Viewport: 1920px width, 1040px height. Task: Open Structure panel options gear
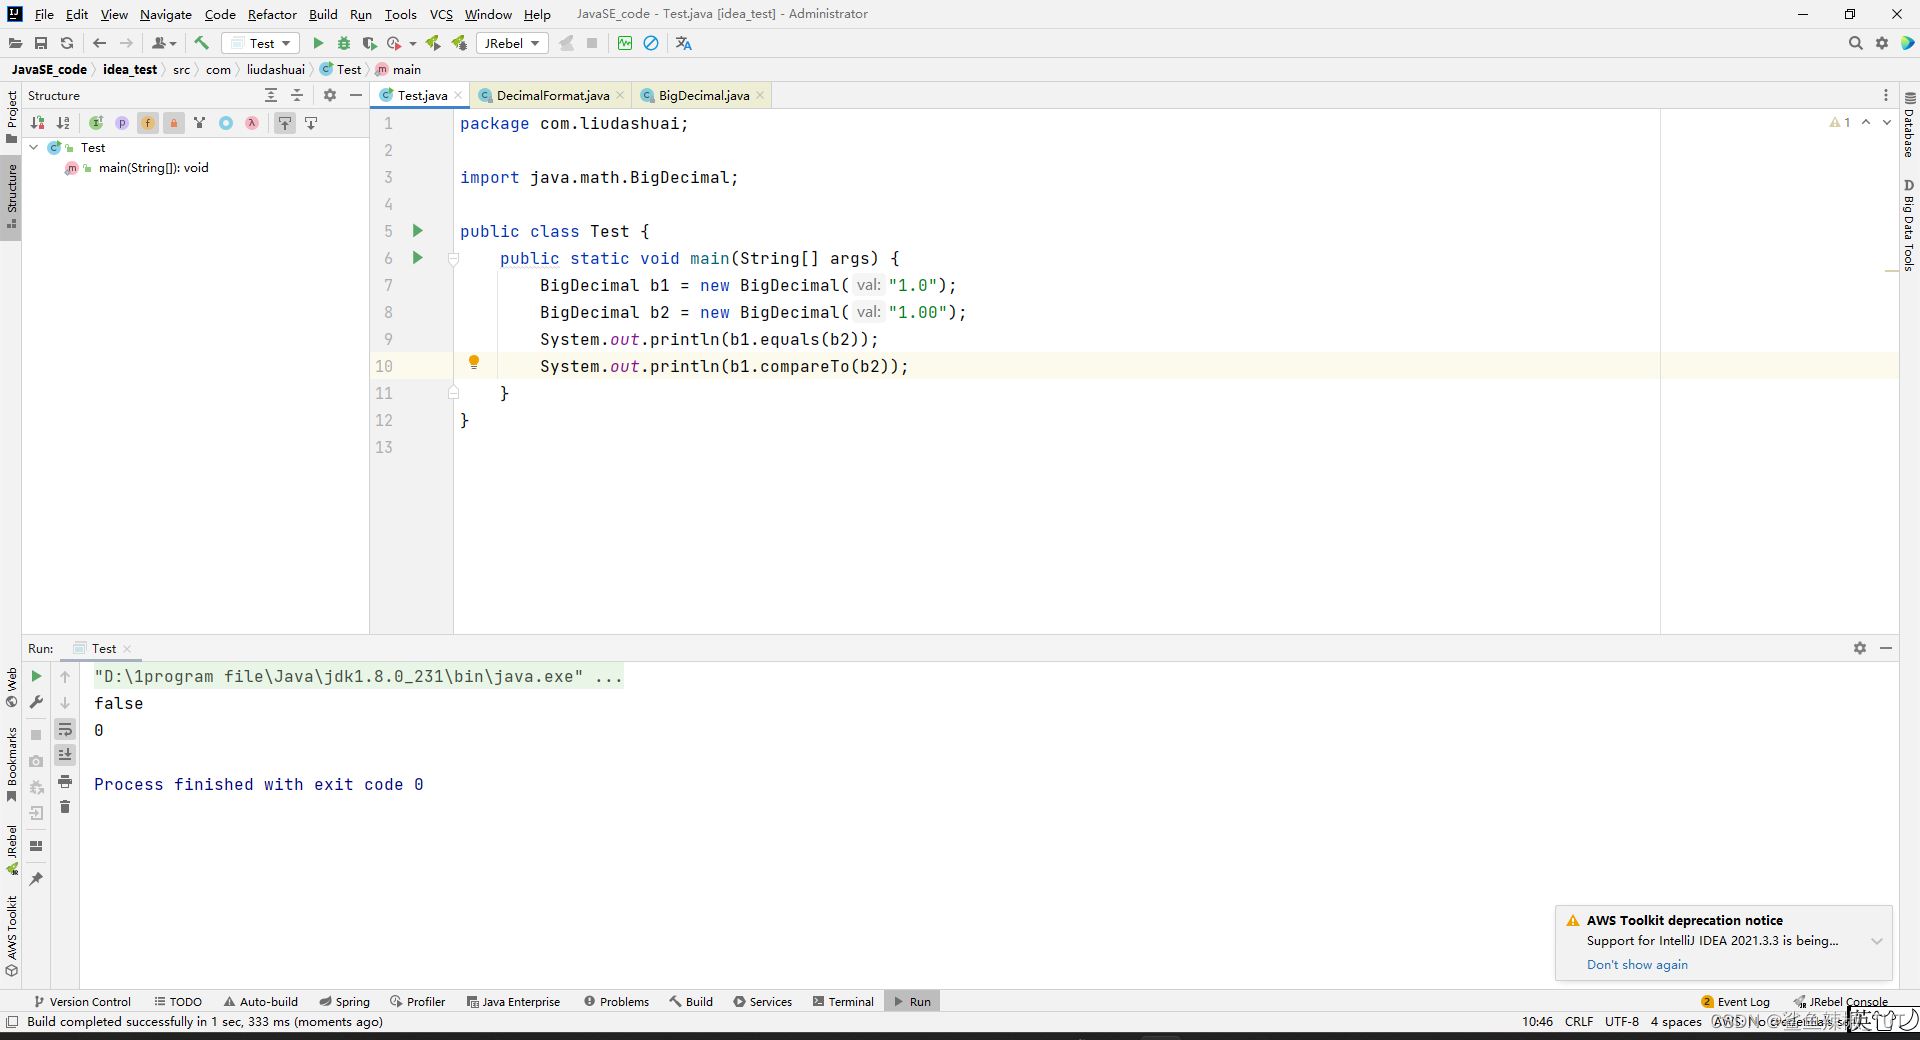(330, 95)
